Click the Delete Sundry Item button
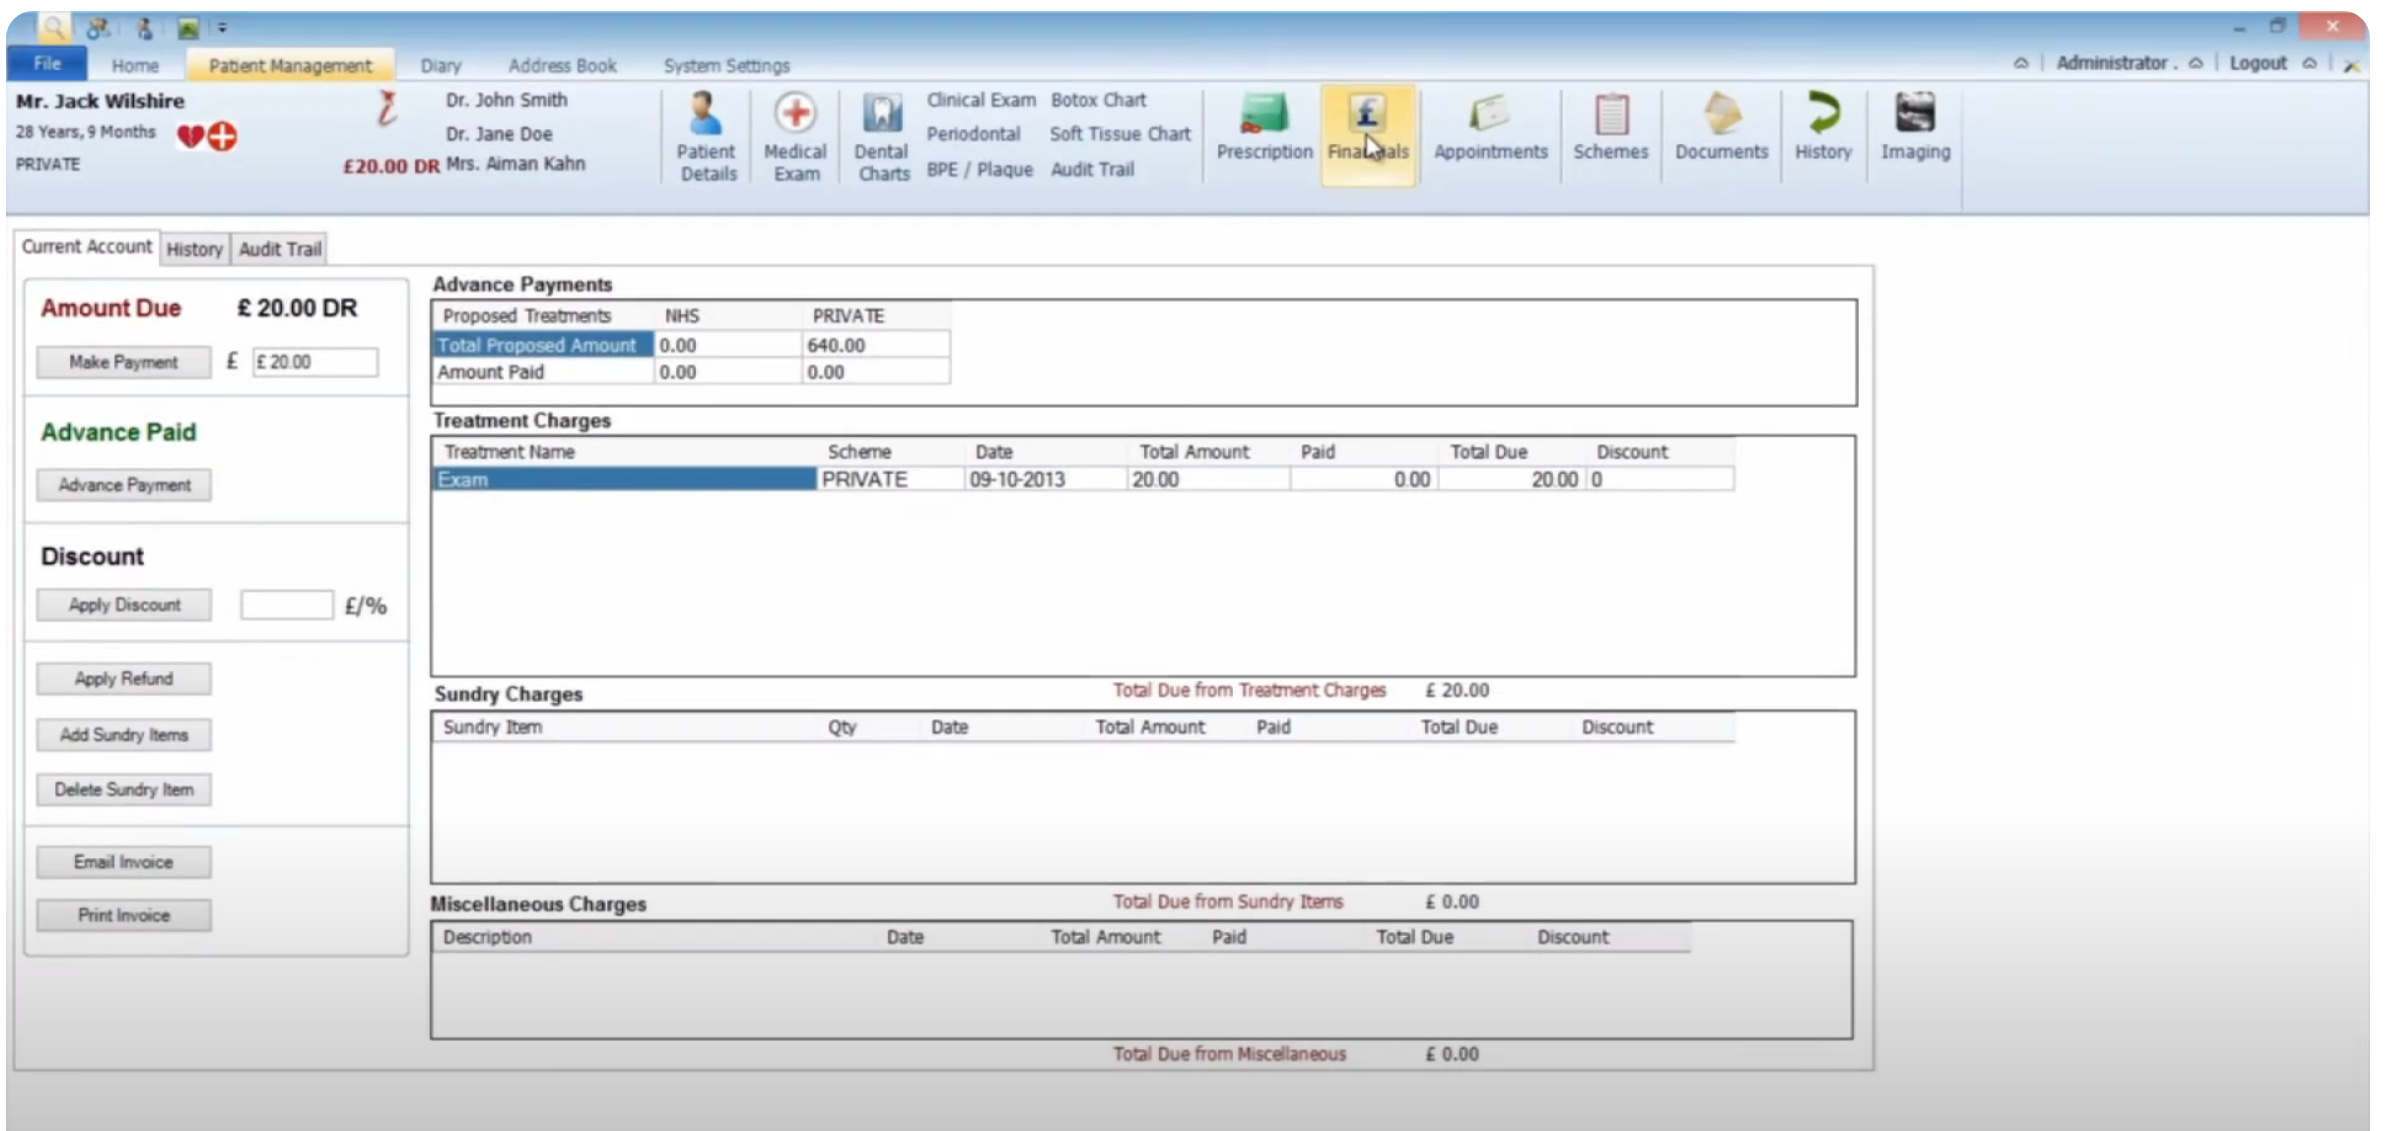Image resolution: width=2389 pixels, height=1131 pixels. [124, 790]
